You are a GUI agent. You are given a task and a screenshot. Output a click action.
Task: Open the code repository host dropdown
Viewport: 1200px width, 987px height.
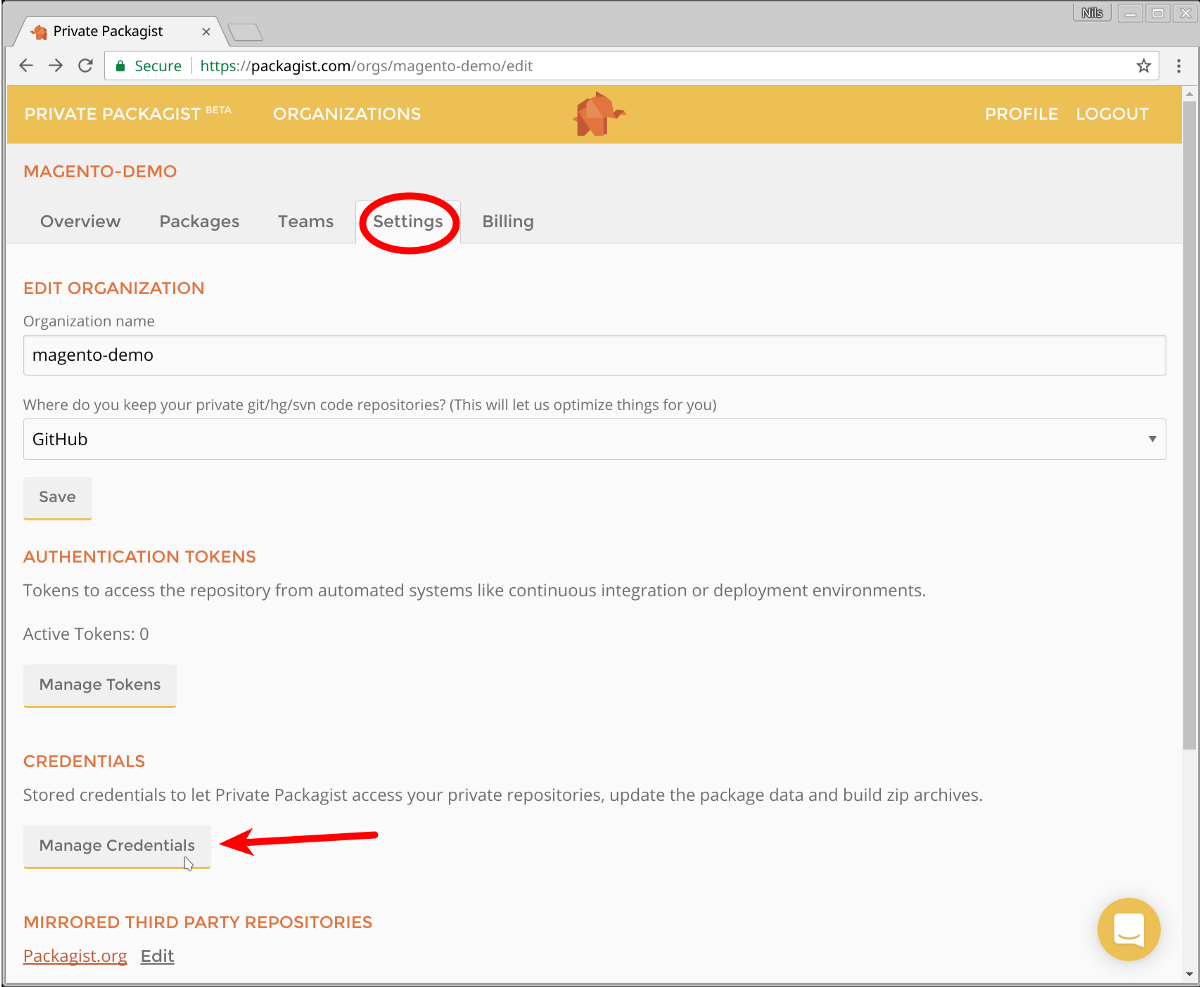(x=594, y=439)
